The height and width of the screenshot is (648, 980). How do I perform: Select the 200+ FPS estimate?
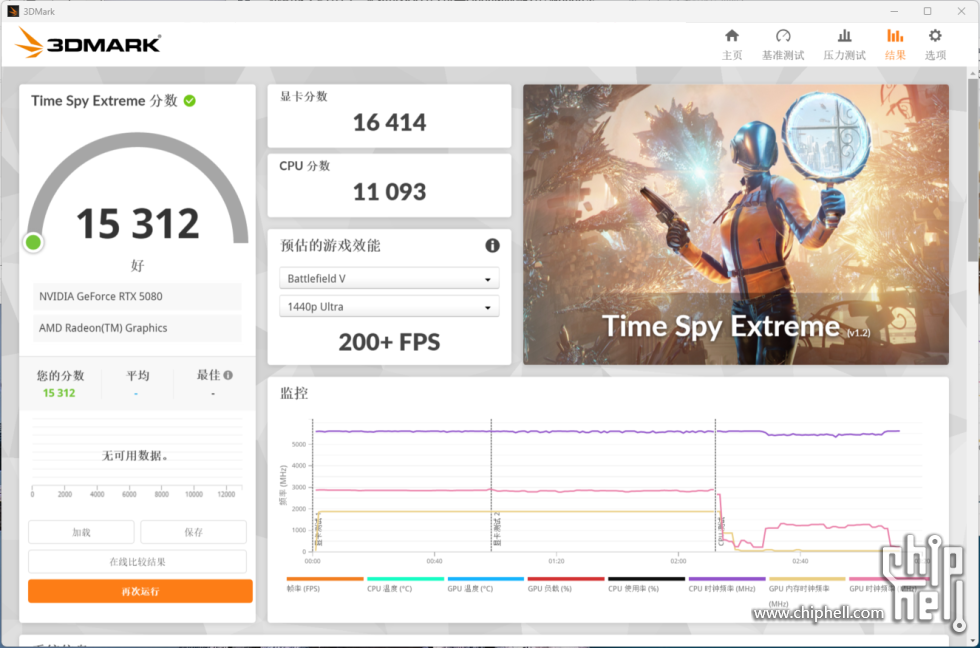[389, 342]
